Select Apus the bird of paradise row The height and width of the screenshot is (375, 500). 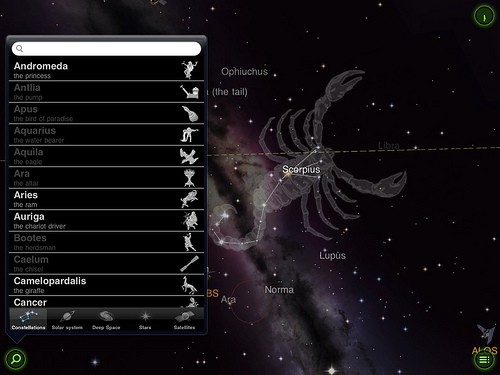pyautogui.click(x=106, y=113)
